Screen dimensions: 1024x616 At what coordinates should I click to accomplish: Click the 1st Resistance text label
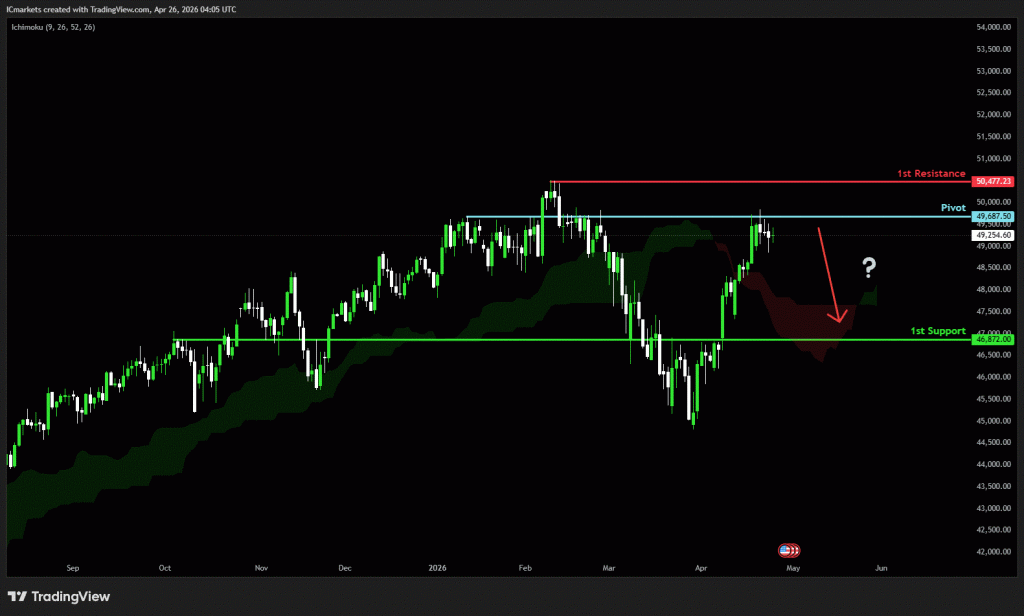[x=931, y=174]
